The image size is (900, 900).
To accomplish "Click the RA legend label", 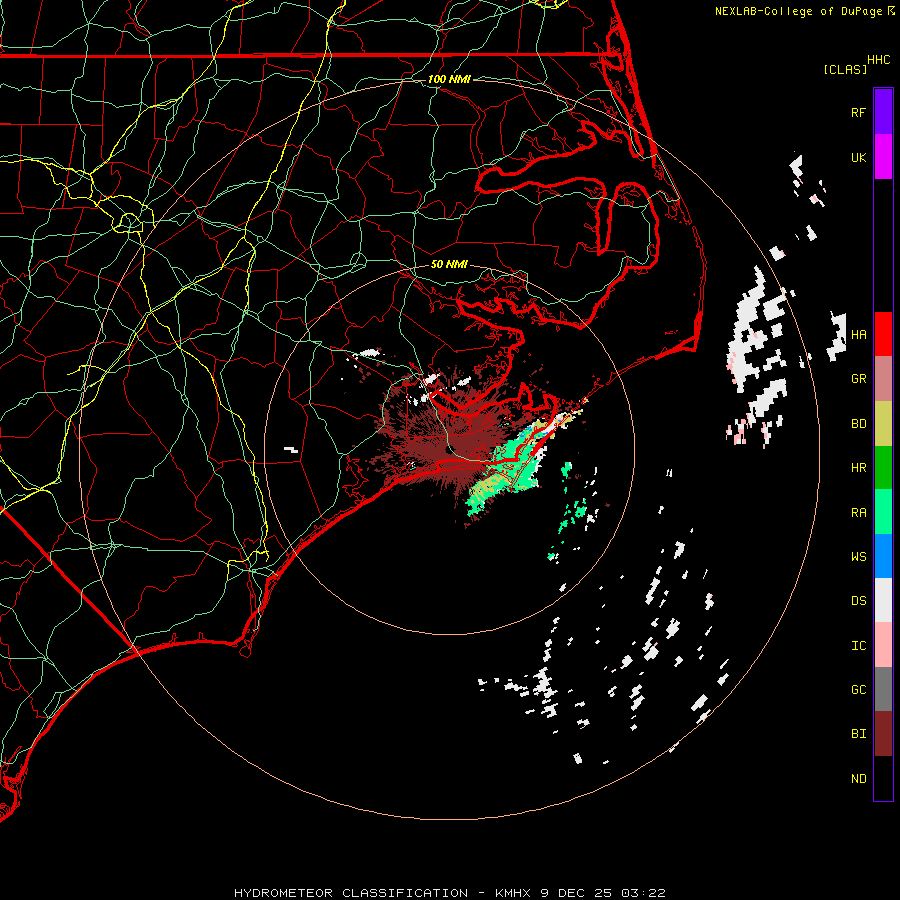I will click(858, 513).
